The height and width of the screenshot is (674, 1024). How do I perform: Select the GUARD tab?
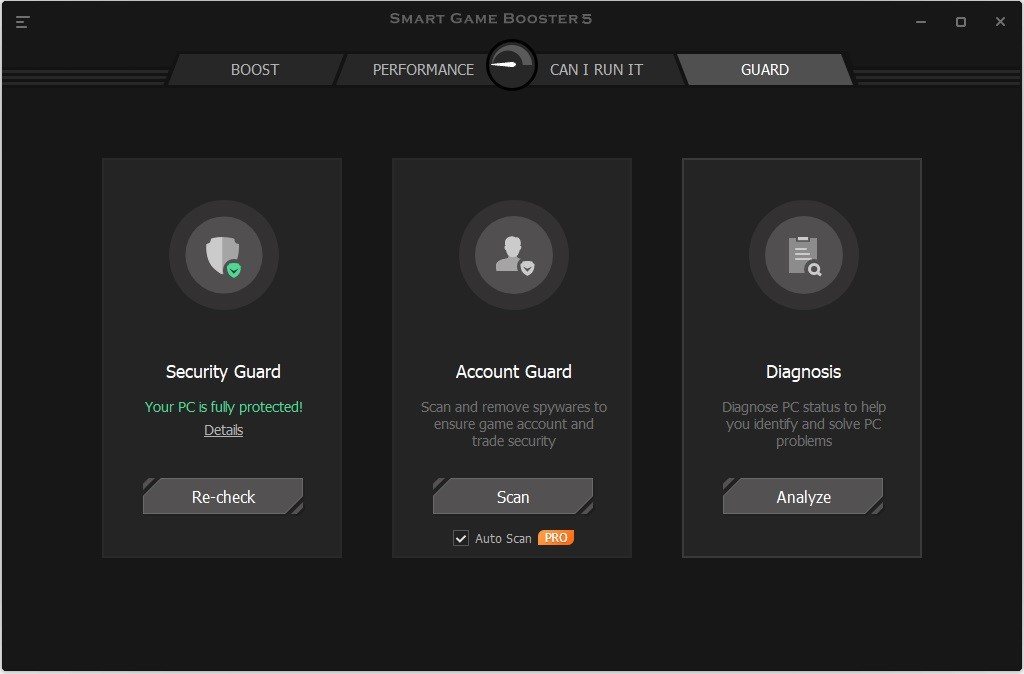click(765, 69)
